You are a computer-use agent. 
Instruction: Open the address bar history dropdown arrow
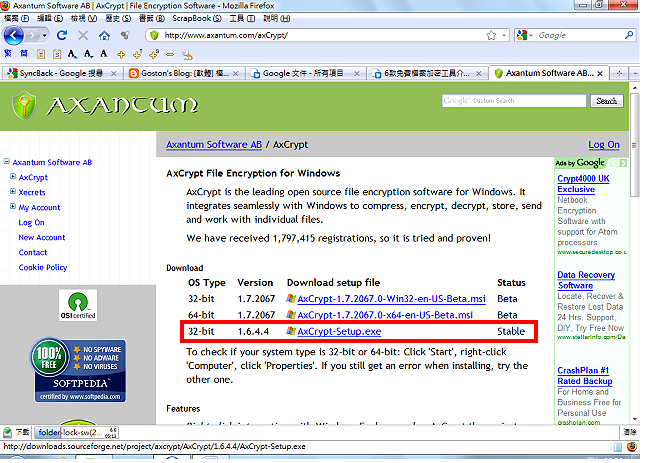[x=504, y=35]
